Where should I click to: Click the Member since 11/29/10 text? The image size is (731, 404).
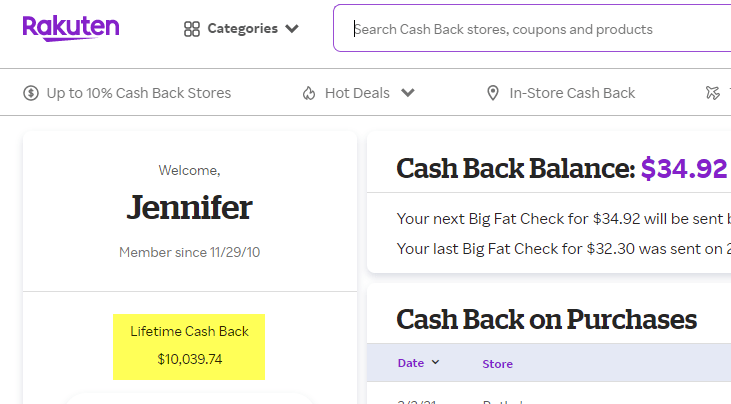(x=189, y=252)
